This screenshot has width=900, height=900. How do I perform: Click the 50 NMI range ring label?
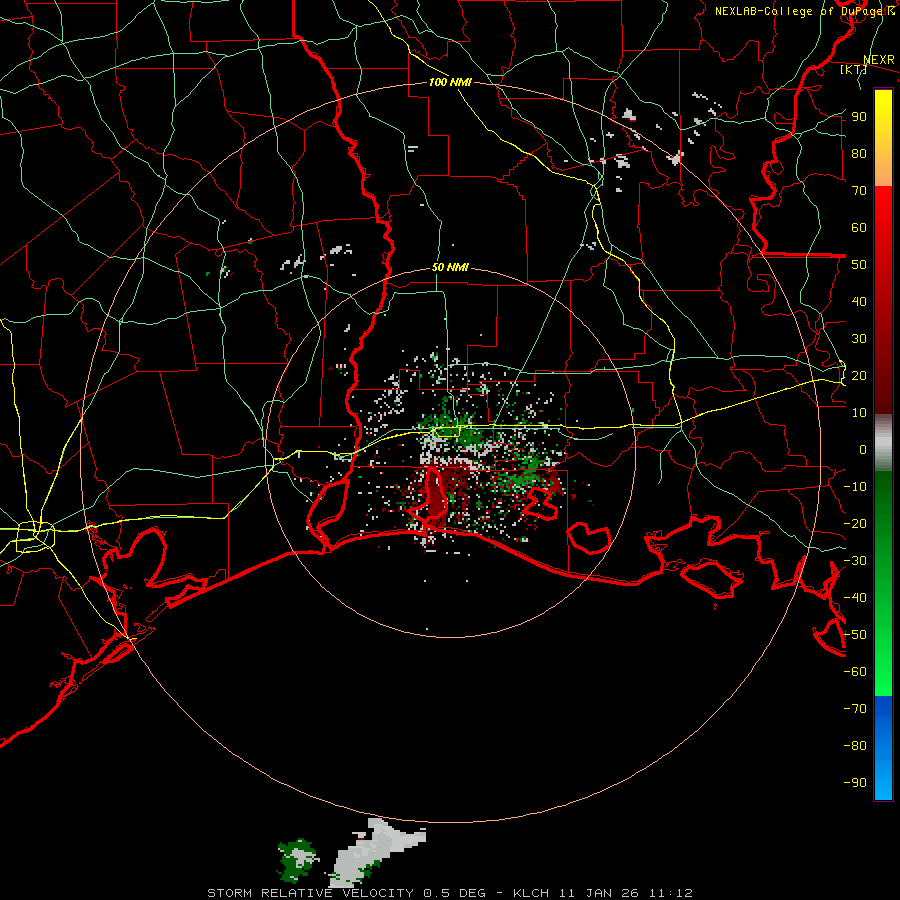[x=450, y=267]
